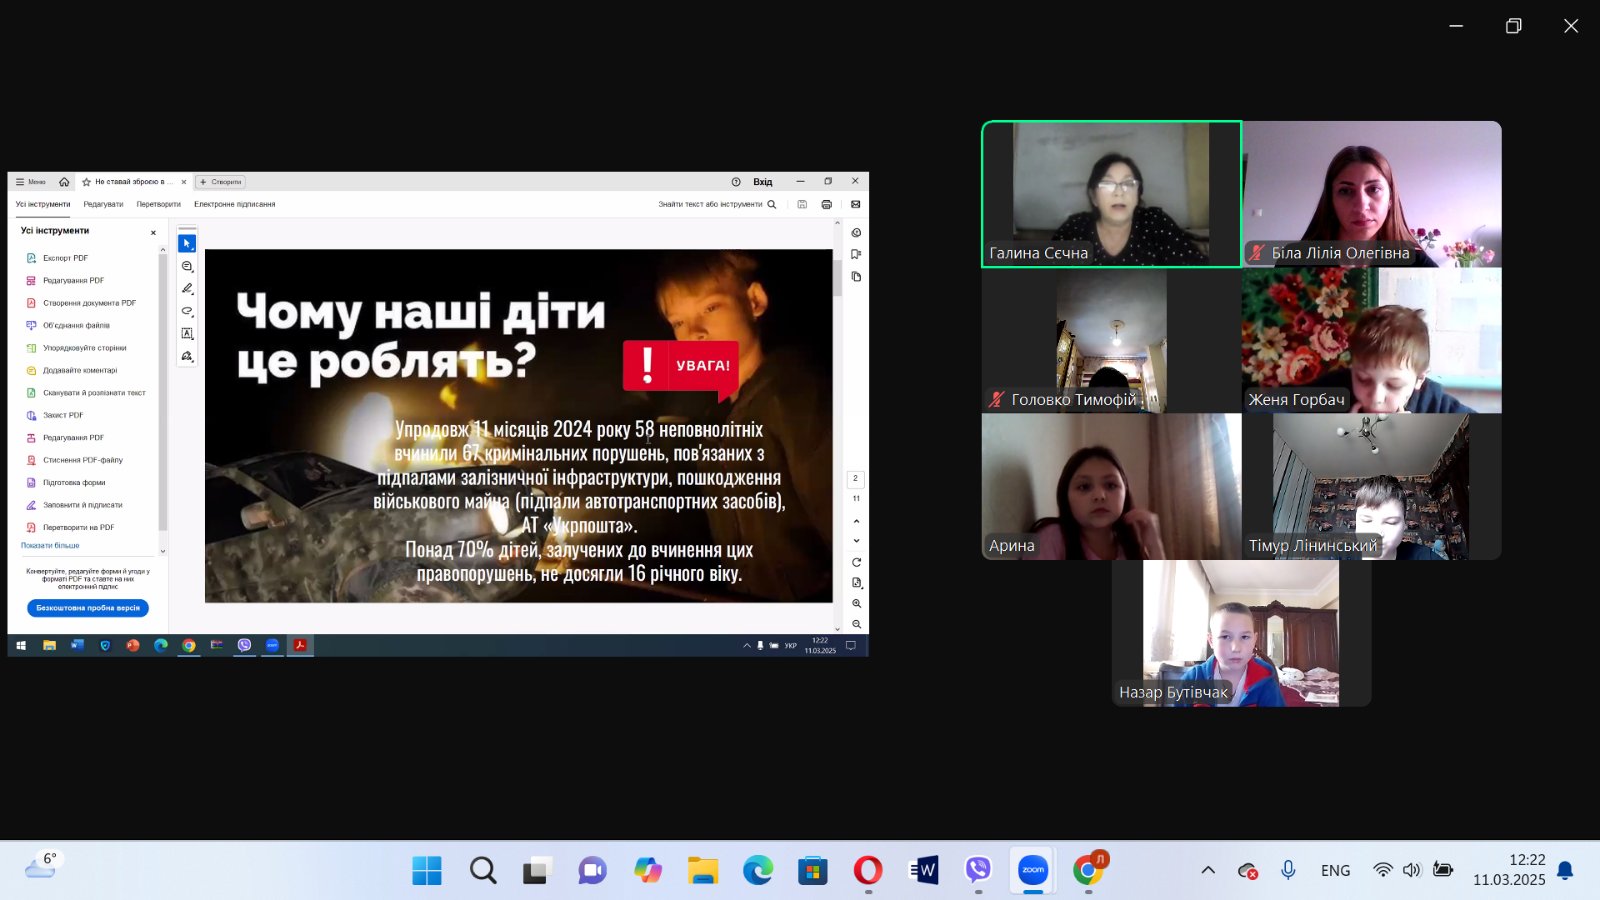
Task: Click the page number 2 field in Acrobat
Action: [x=856, y=478]
